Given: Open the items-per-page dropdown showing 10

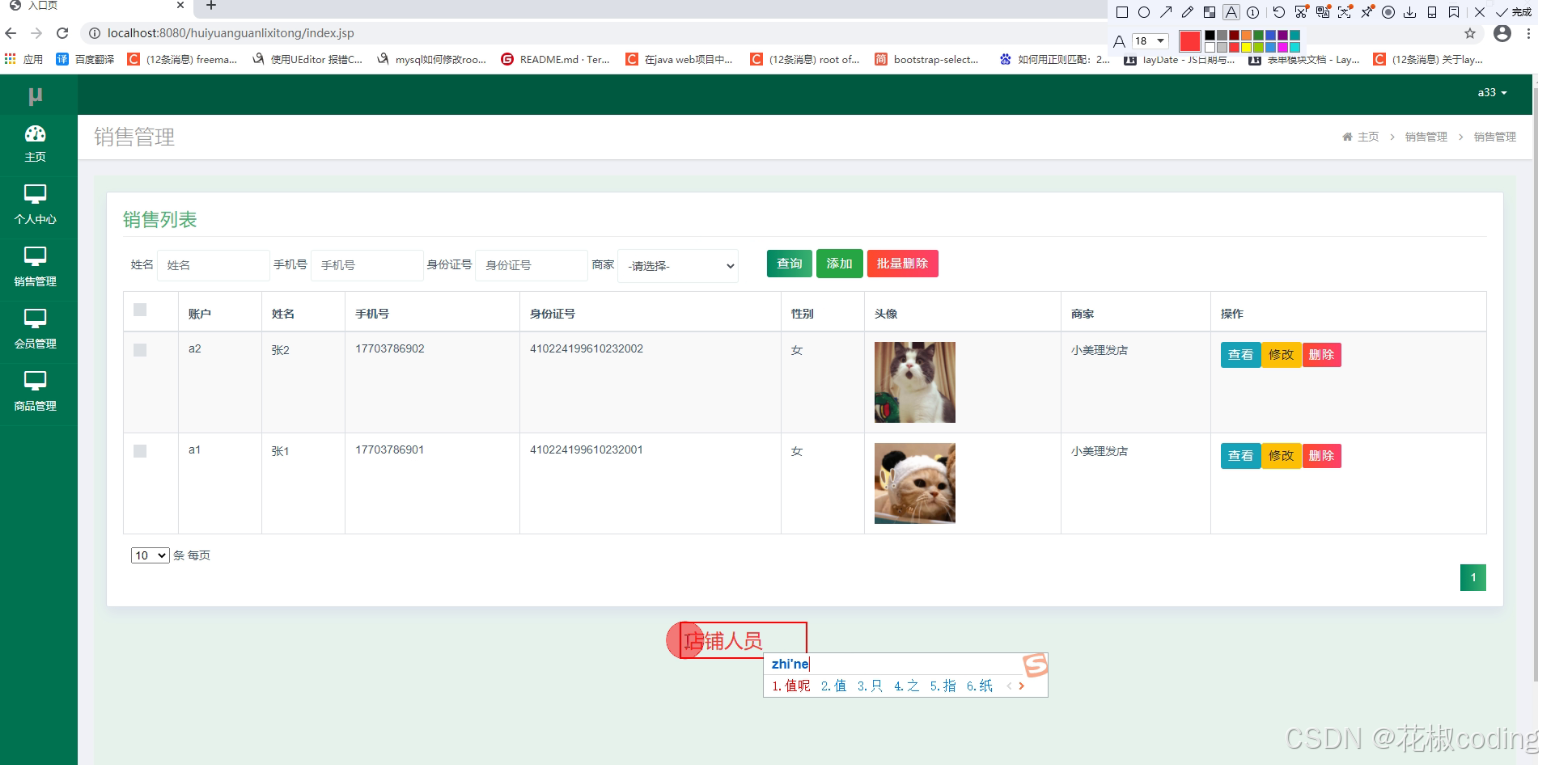Looking at the screenshot, I should point(149,555).
